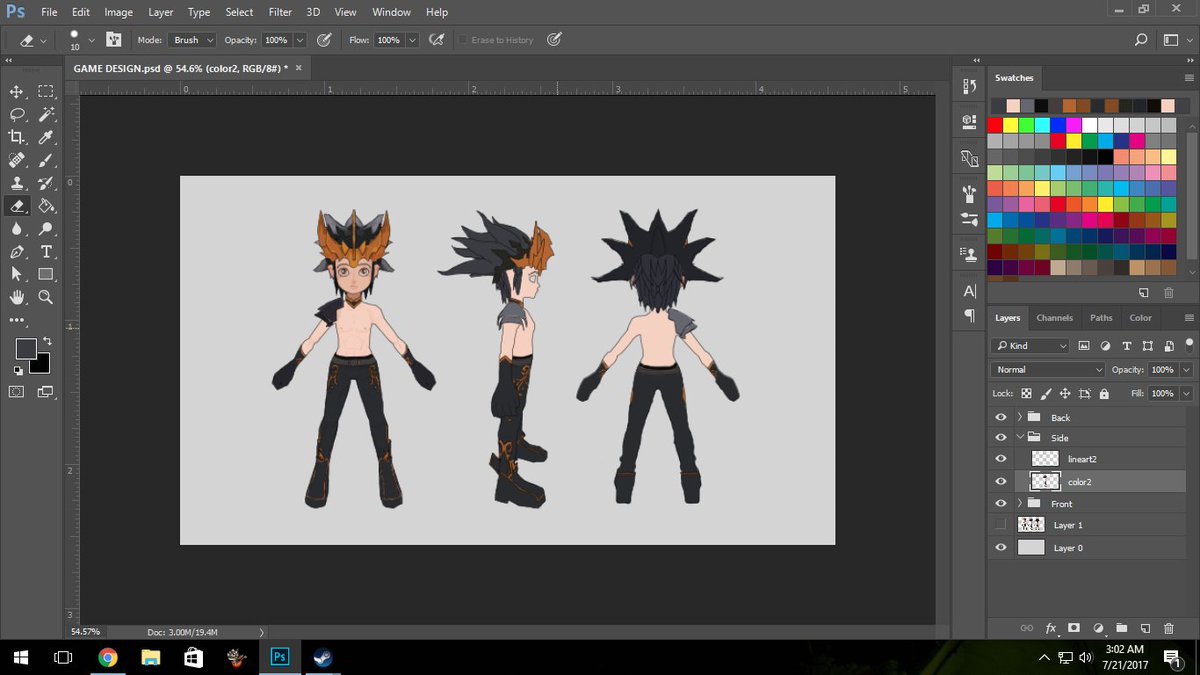
Task: Select the Brush tool
Action: click(x=45, y=160)
